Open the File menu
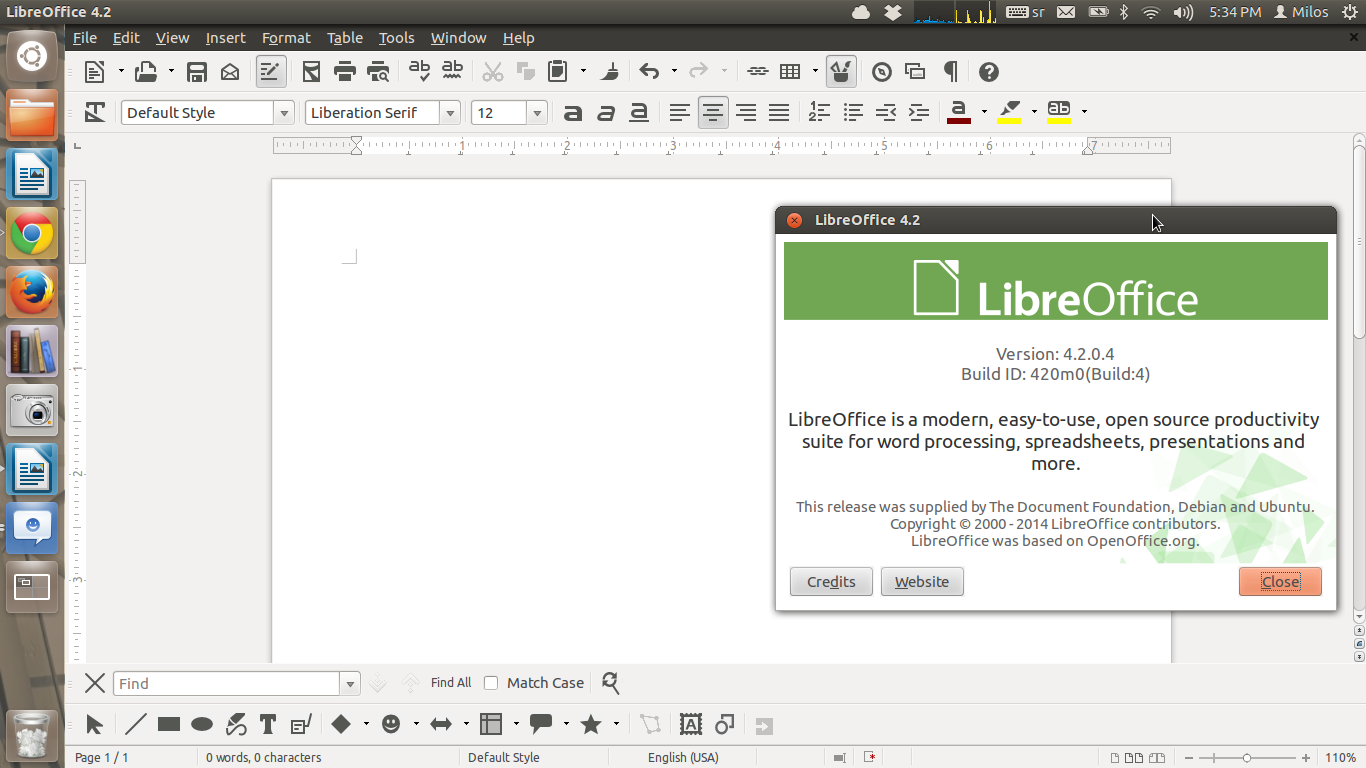The width and height of the screenshot is (1366, 768). coord(85,38)
